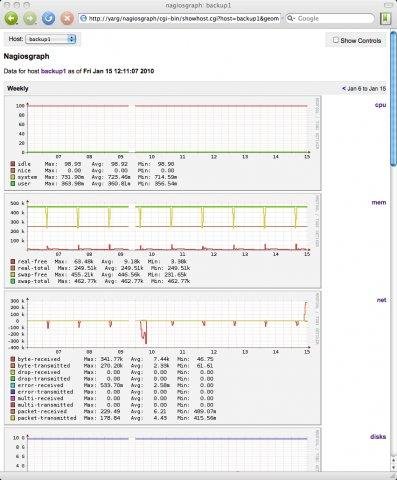397x480 pixels.
Task: Click the cpu weekly graph image
Action: pos(163,143)
